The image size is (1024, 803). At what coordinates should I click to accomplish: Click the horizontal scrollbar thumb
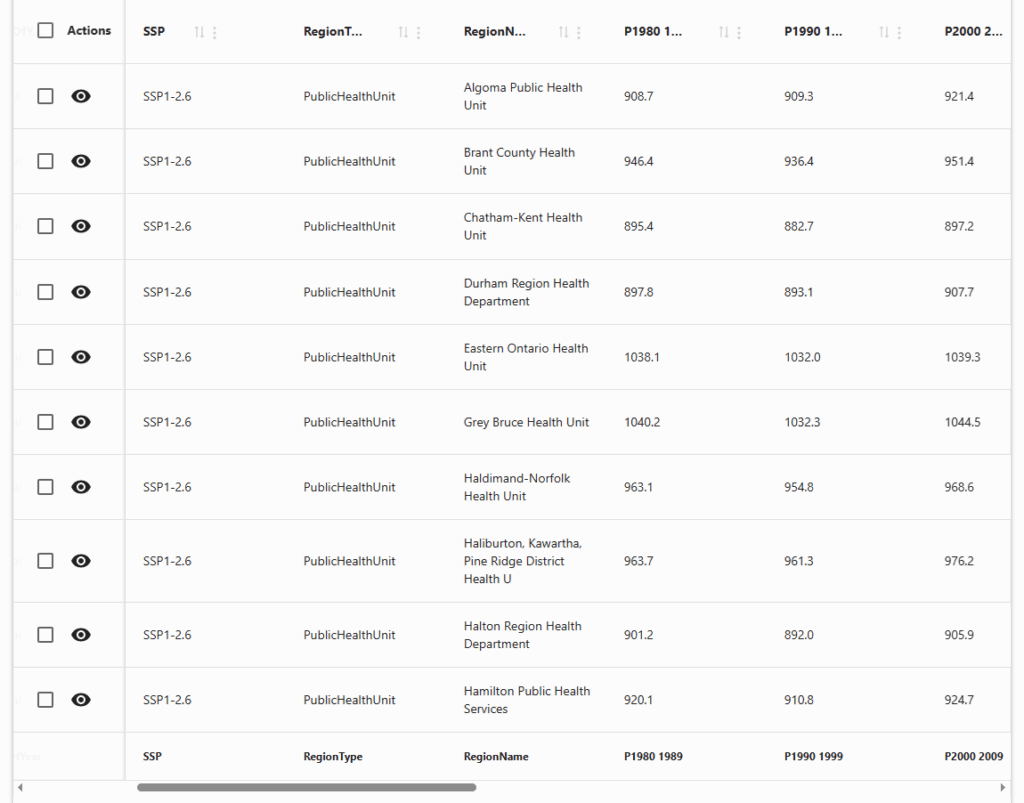306,787
